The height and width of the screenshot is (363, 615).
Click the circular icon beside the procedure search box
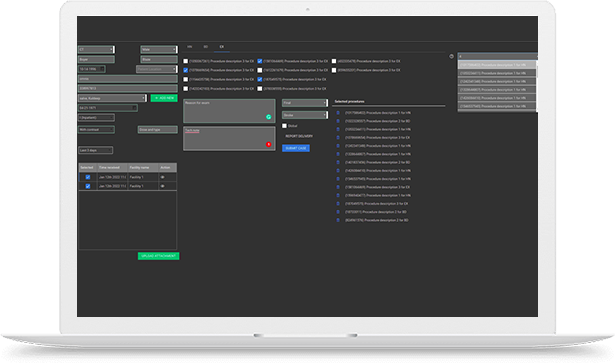451,56
